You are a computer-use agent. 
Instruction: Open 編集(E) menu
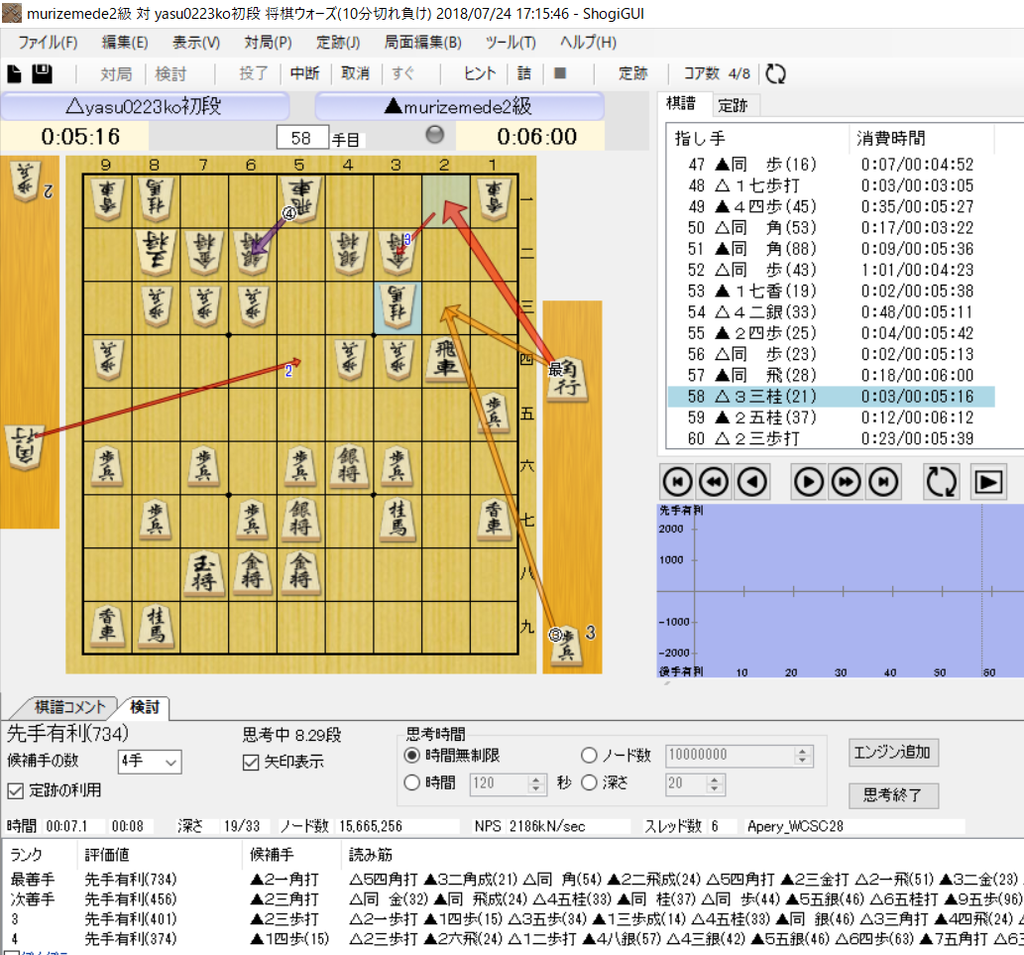[125, 42]
